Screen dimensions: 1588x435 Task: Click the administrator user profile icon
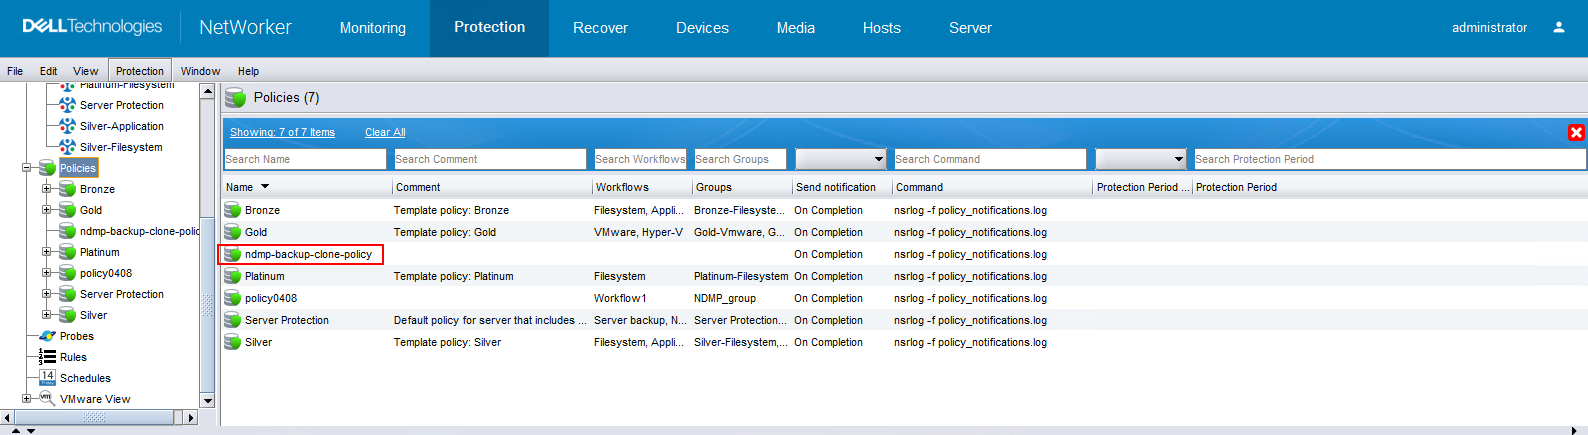tap(1558, 27)
